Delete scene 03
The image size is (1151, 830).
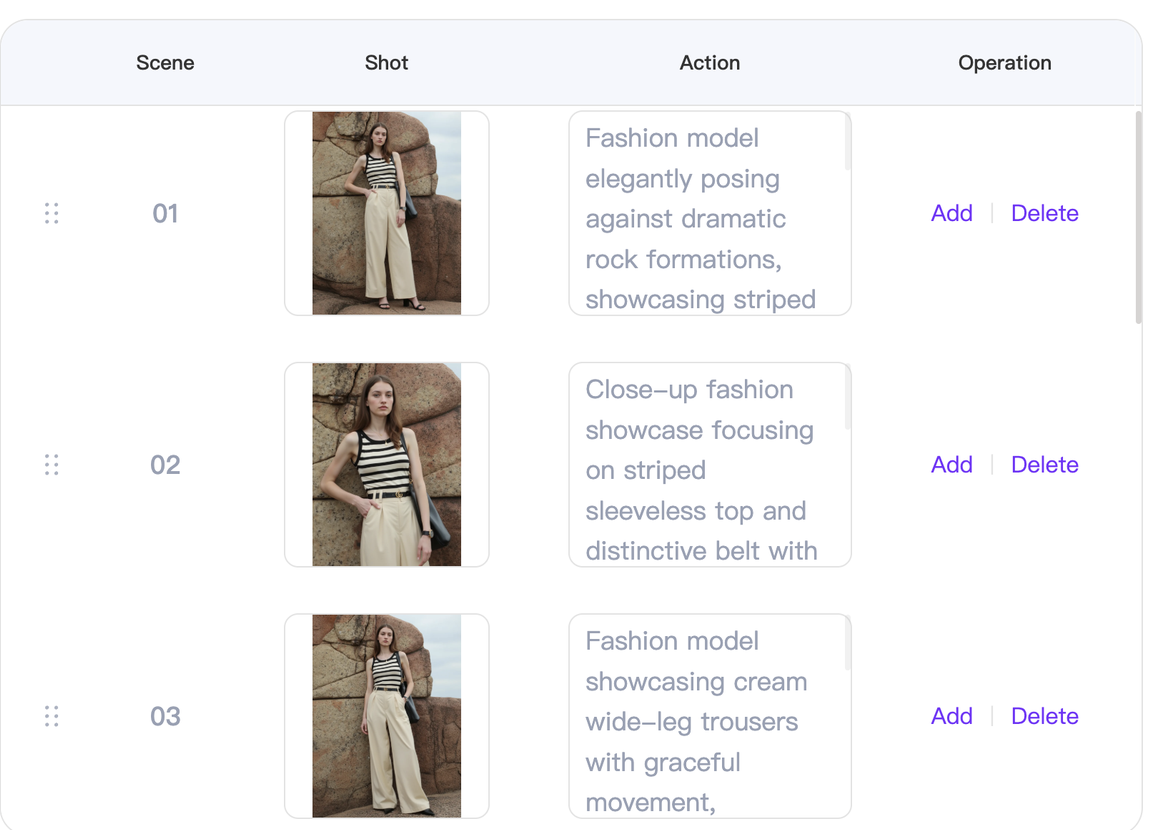click(x=1044, y=716)
